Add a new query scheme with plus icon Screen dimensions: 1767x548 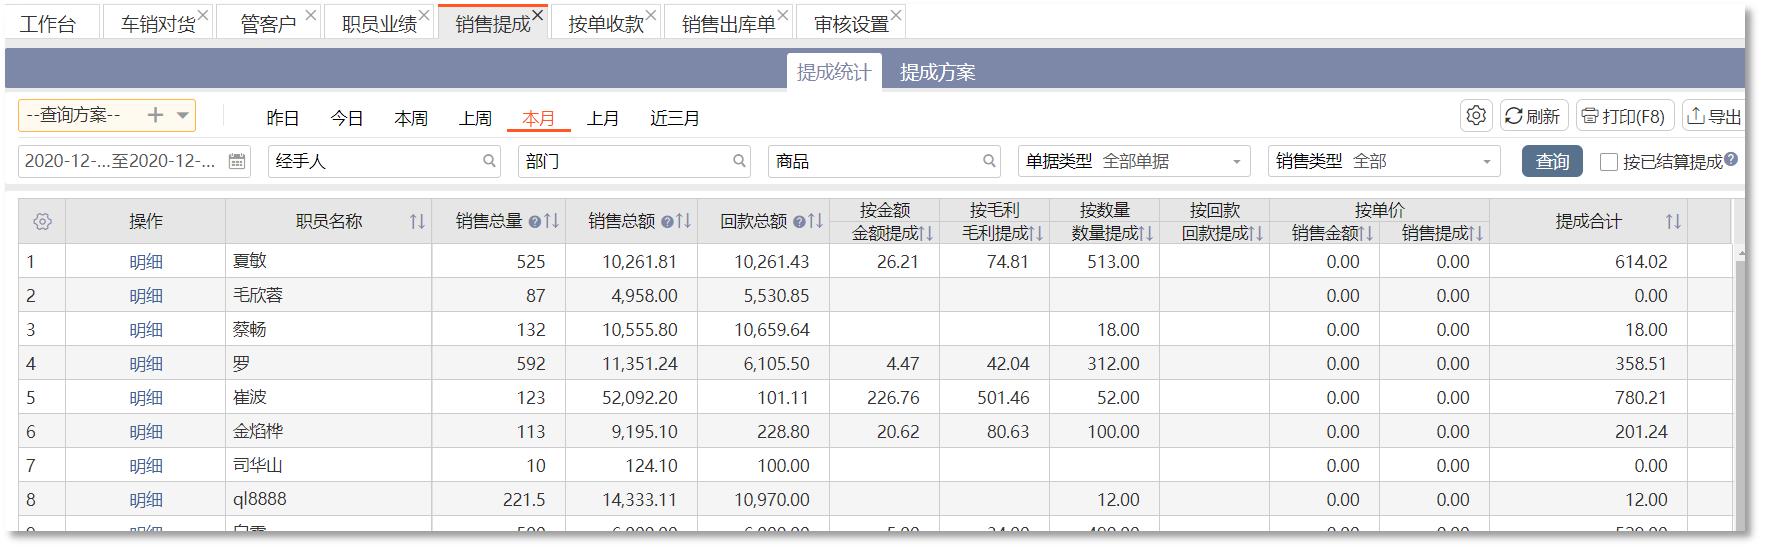155,115
